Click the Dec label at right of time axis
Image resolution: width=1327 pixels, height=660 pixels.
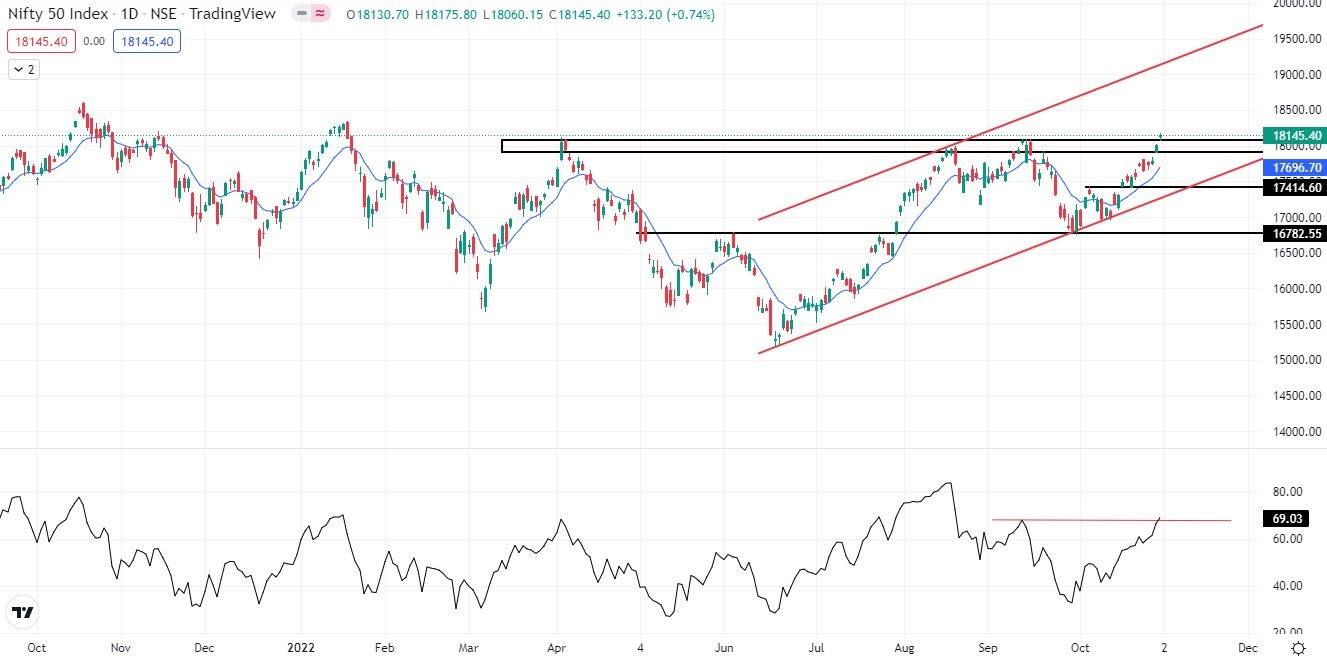1246,647
